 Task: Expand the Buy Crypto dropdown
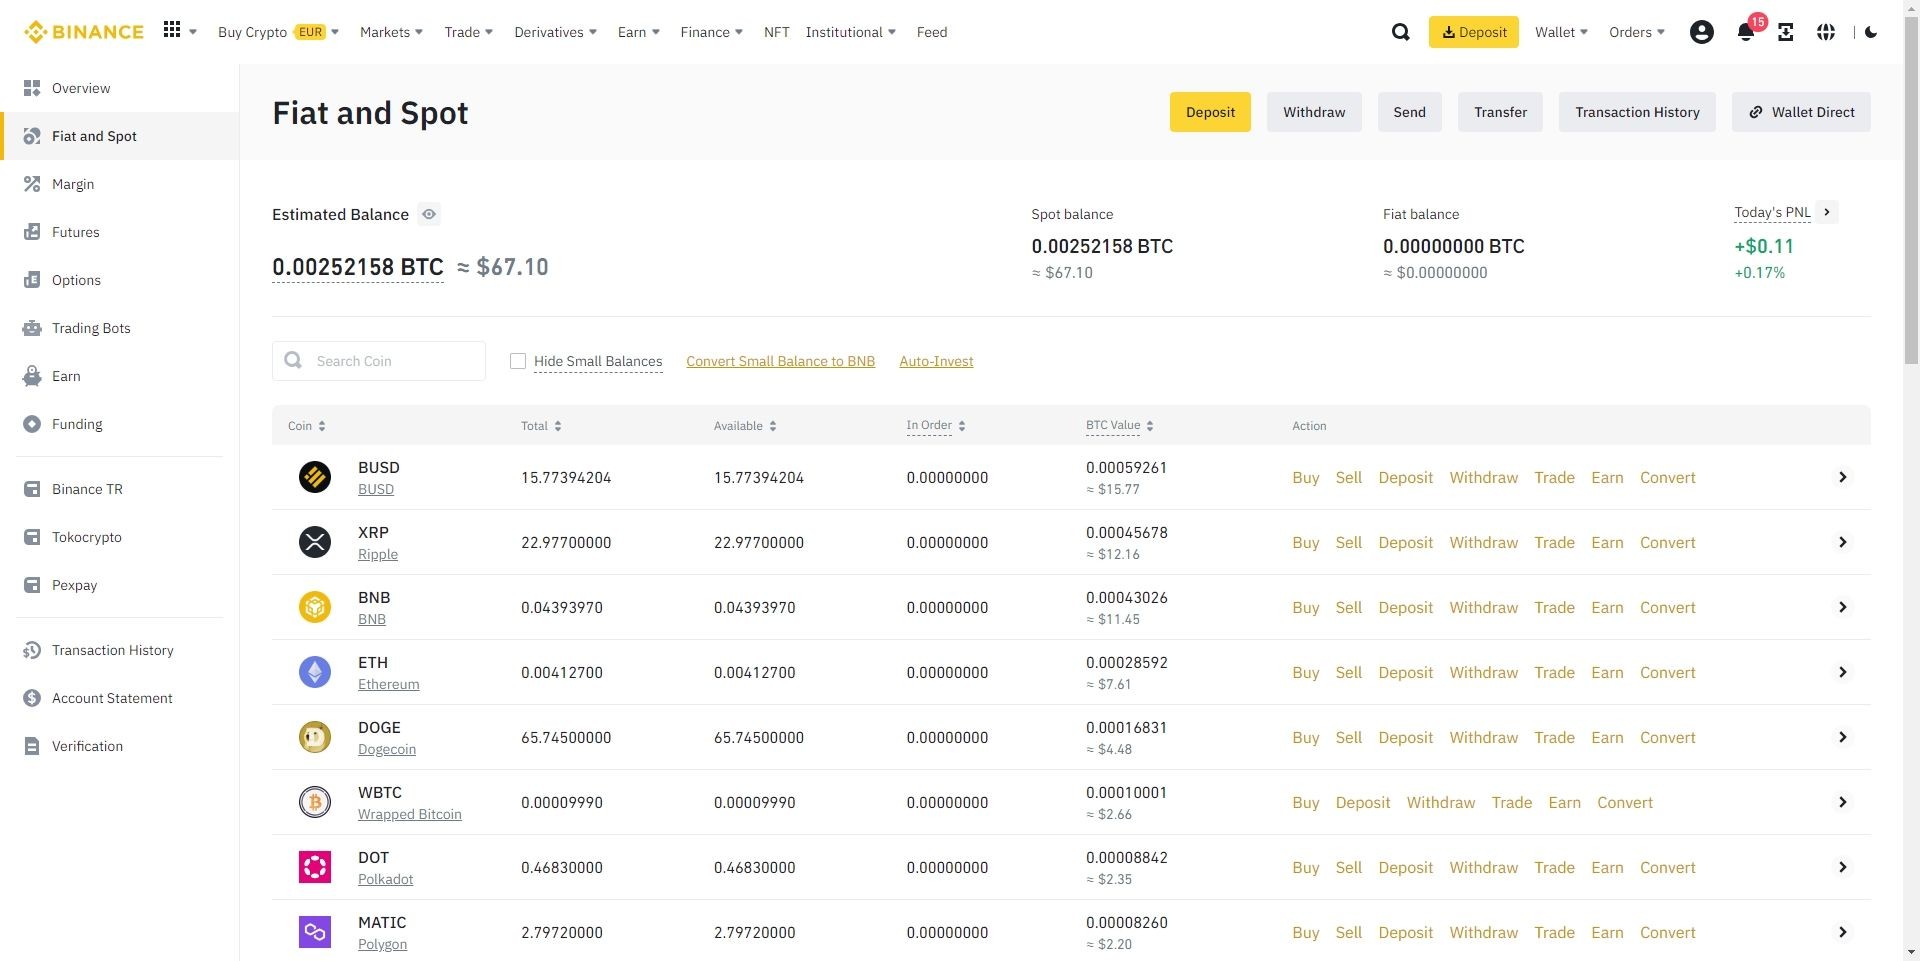click(x=278, y=32)
